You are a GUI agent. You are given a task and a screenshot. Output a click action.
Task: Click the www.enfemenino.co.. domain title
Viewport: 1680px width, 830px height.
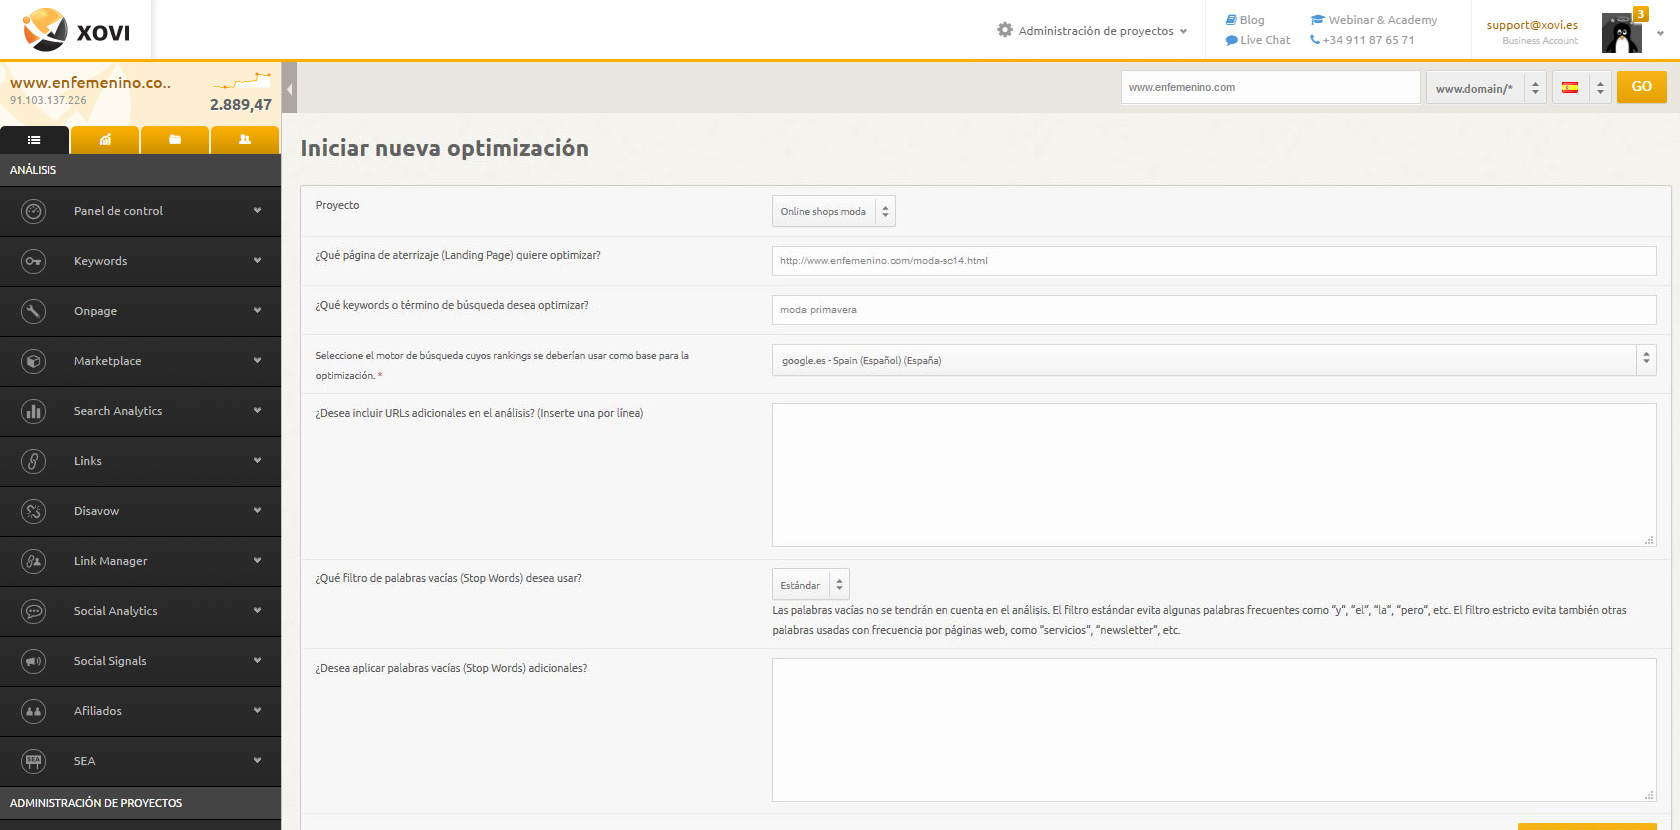(90, 83)
